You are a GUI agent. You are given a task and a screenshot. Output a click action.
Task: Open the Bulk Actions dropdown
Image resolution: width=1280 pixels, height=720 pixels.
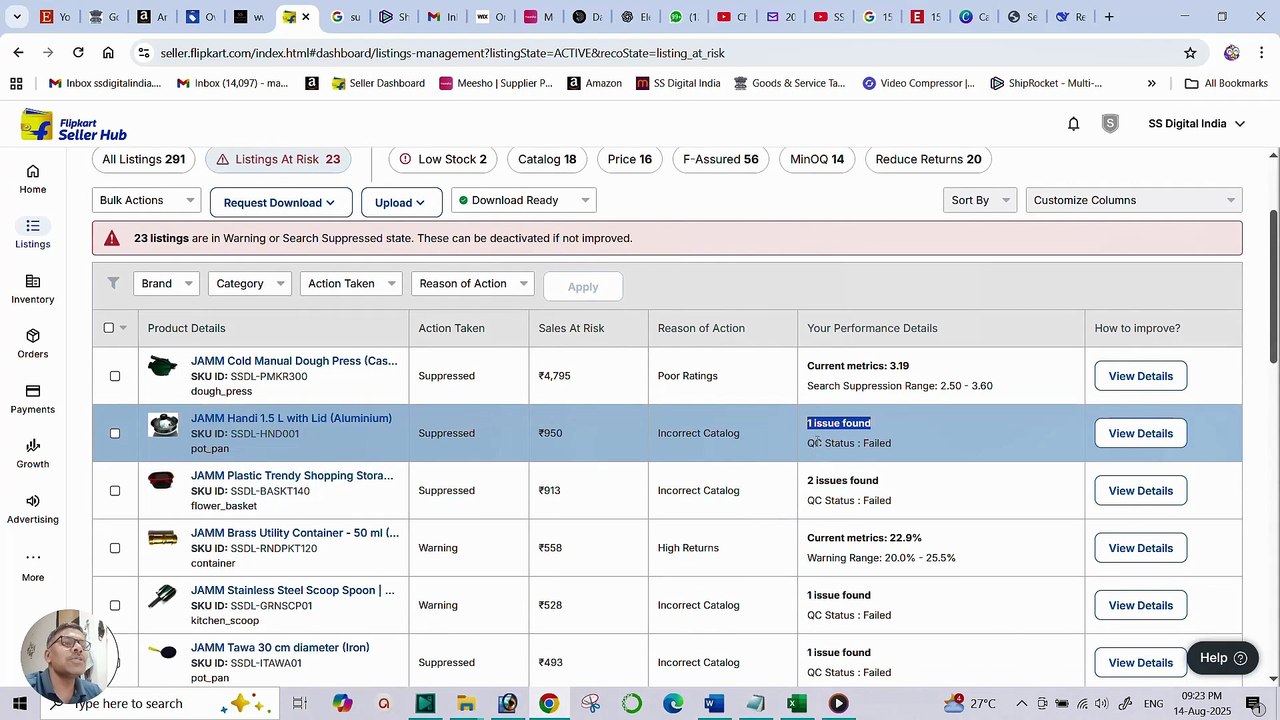pyautogui.click(x=147, y=200)
